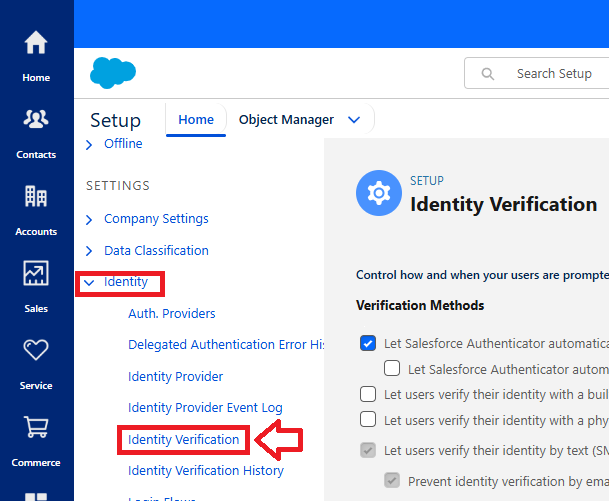Open the Object Manager dropdown arrow
The width and height of the screenshot is (609, 501).
click(x=353, y=120)
